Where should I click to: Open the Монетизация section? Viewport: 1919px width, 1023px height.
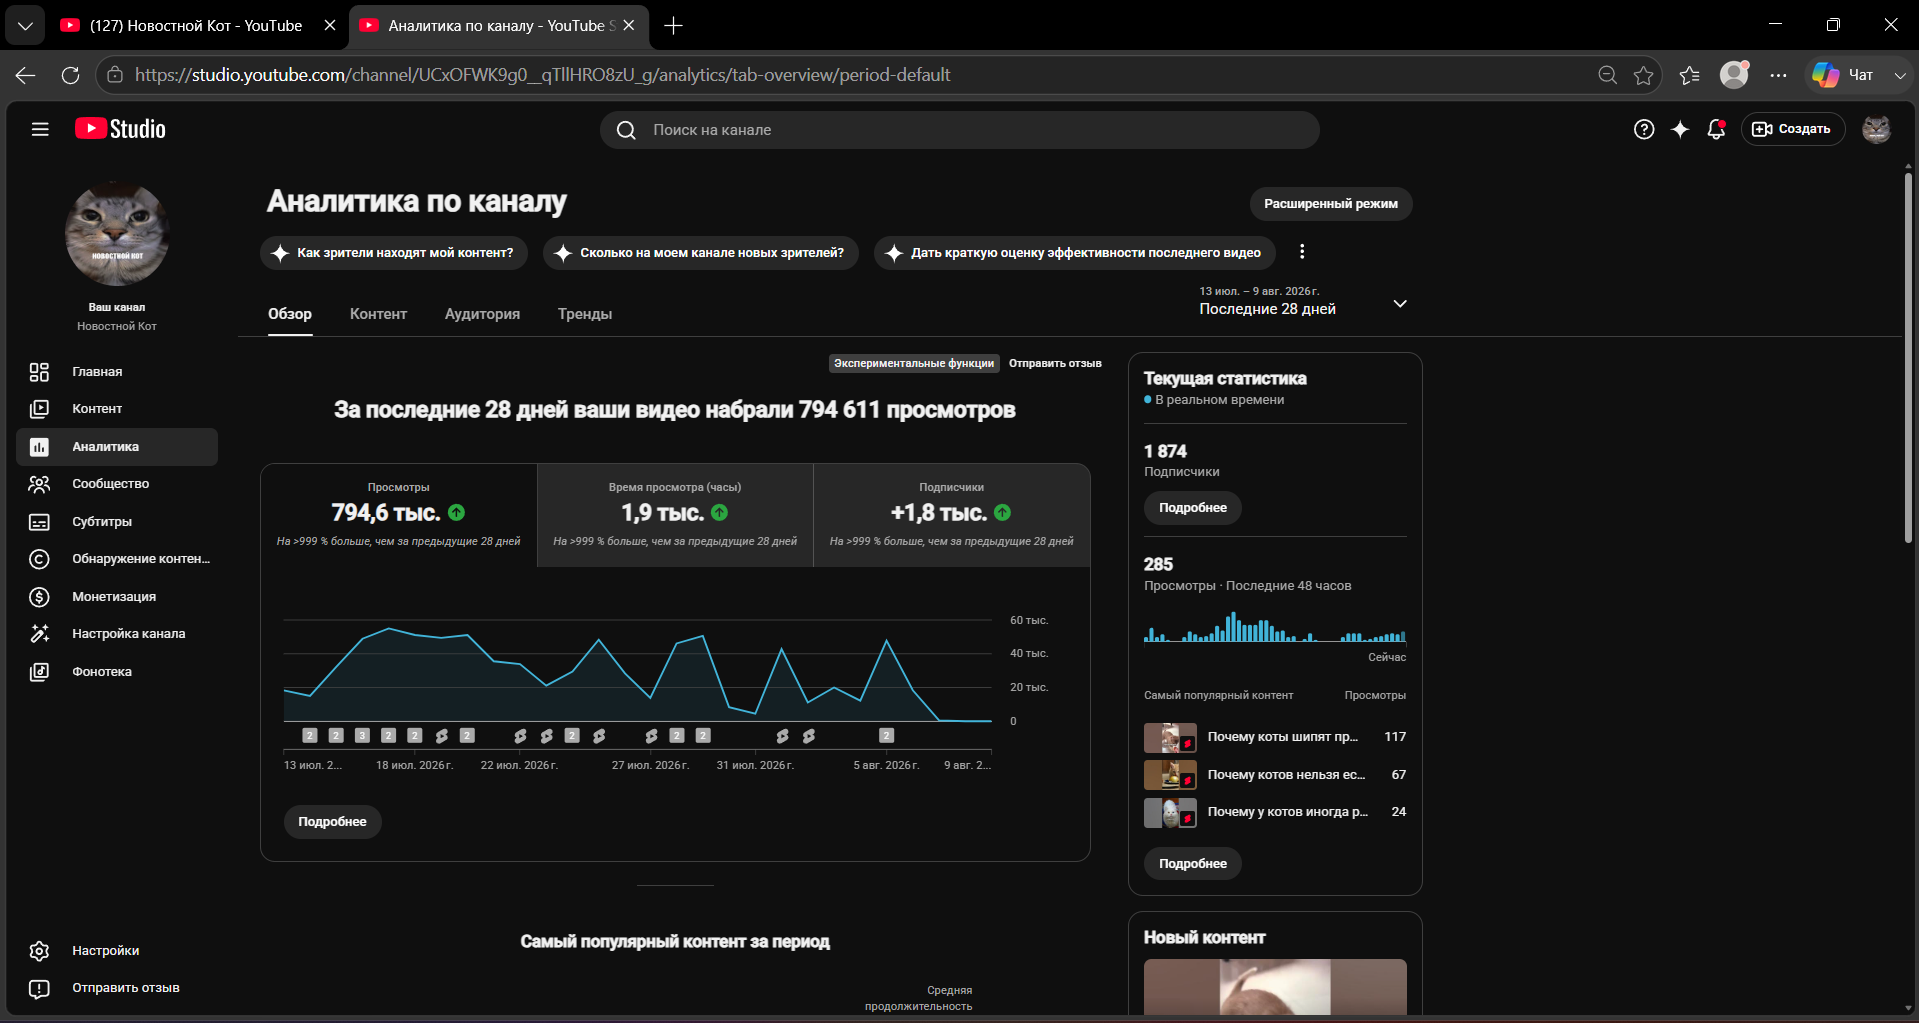[x=117, y=597]
